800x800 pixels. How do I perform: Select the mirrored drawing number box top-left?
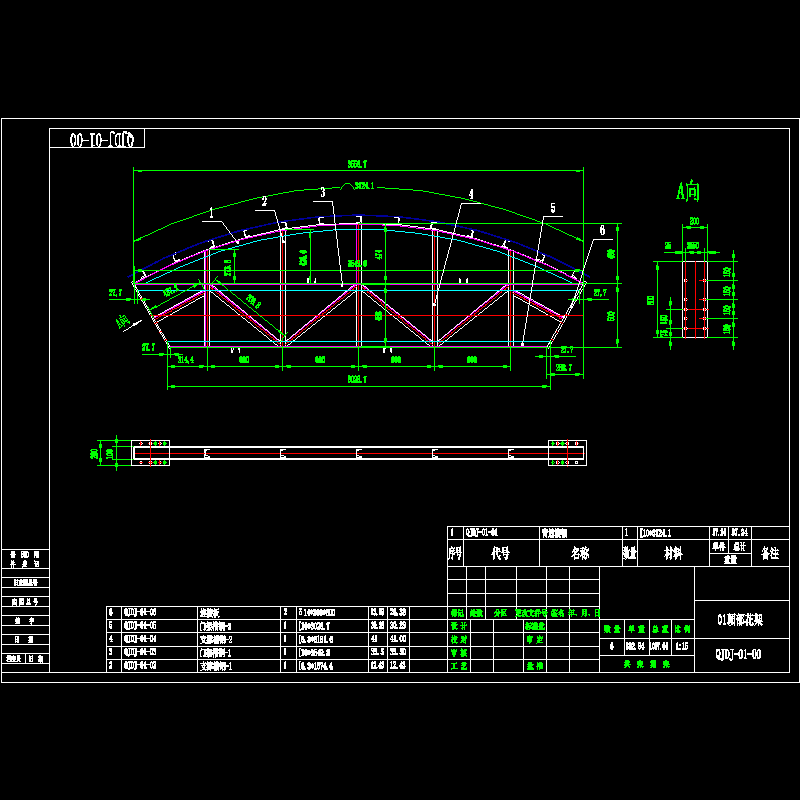coord(97,138)
